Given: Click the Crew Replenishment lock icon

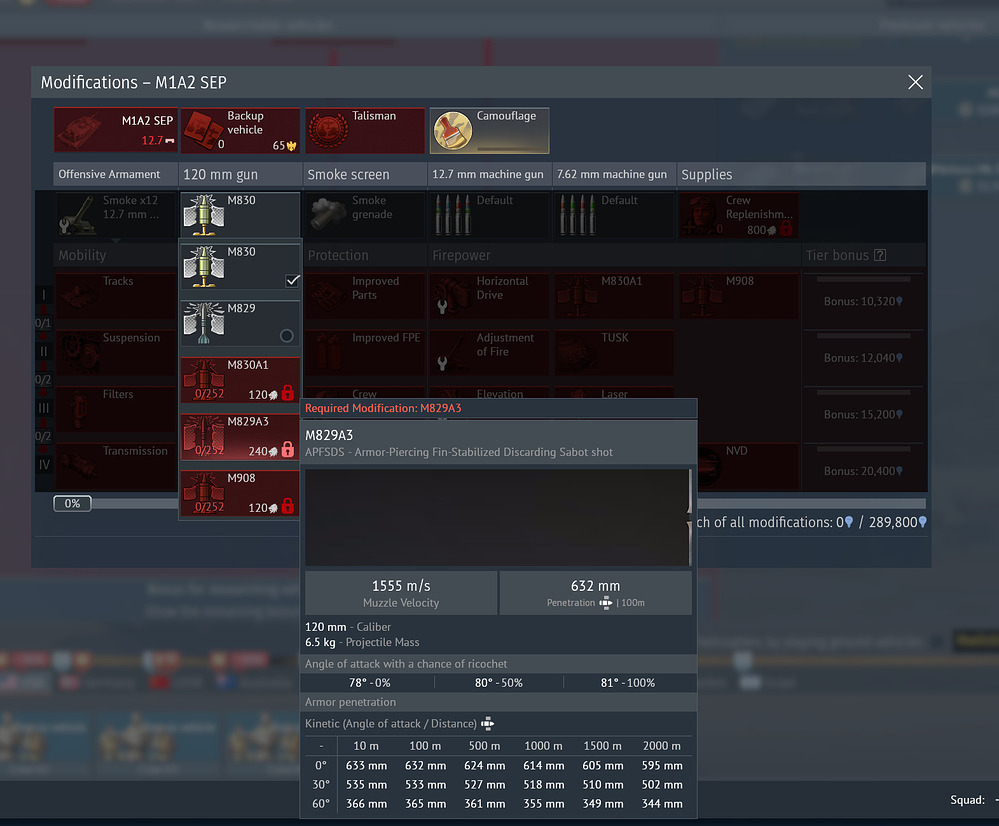Looking at the screenshot, I should [786, 229].
